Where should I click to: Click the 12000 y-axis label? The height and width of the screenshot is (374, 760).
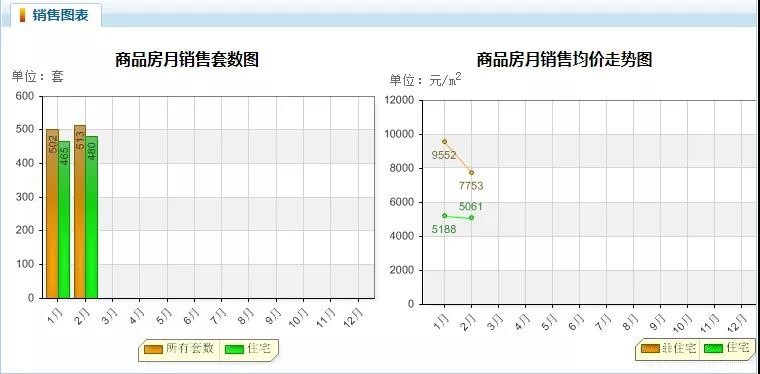tap(400, 100)
